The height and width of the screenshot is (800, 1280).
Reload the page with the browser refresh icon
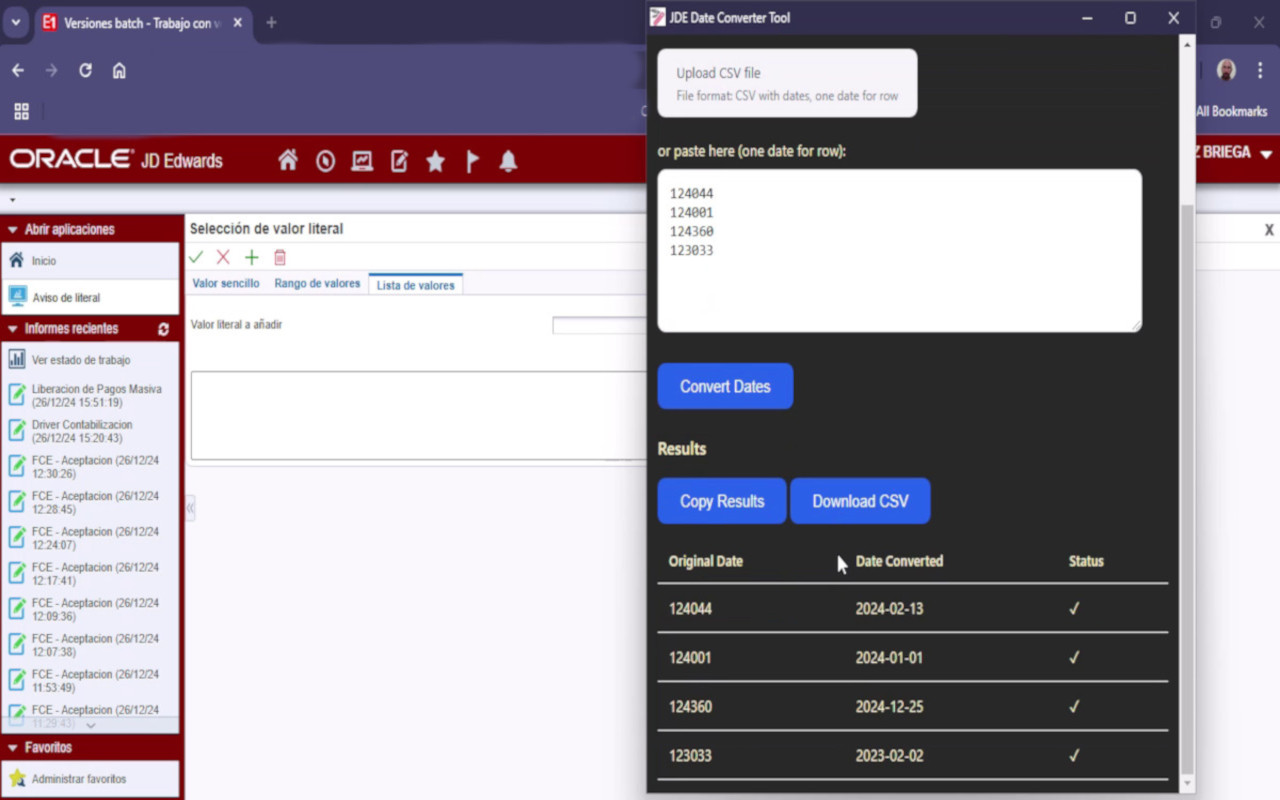[x=85, y=70]
